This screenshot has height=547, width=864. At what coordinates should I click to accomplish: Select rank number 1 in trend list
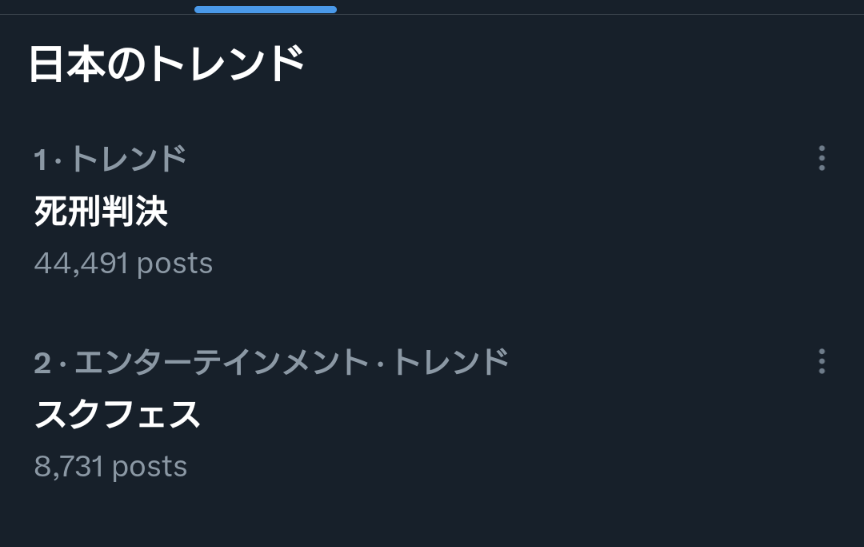[x=40, y=160]
